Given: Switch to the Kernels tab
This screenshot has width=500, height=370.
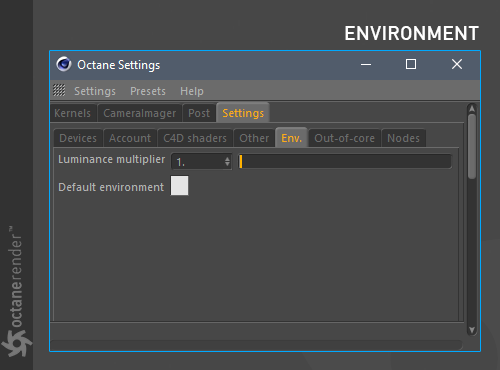Looking at the screenshot, I should pyautogui.click(x=73, y=113).
